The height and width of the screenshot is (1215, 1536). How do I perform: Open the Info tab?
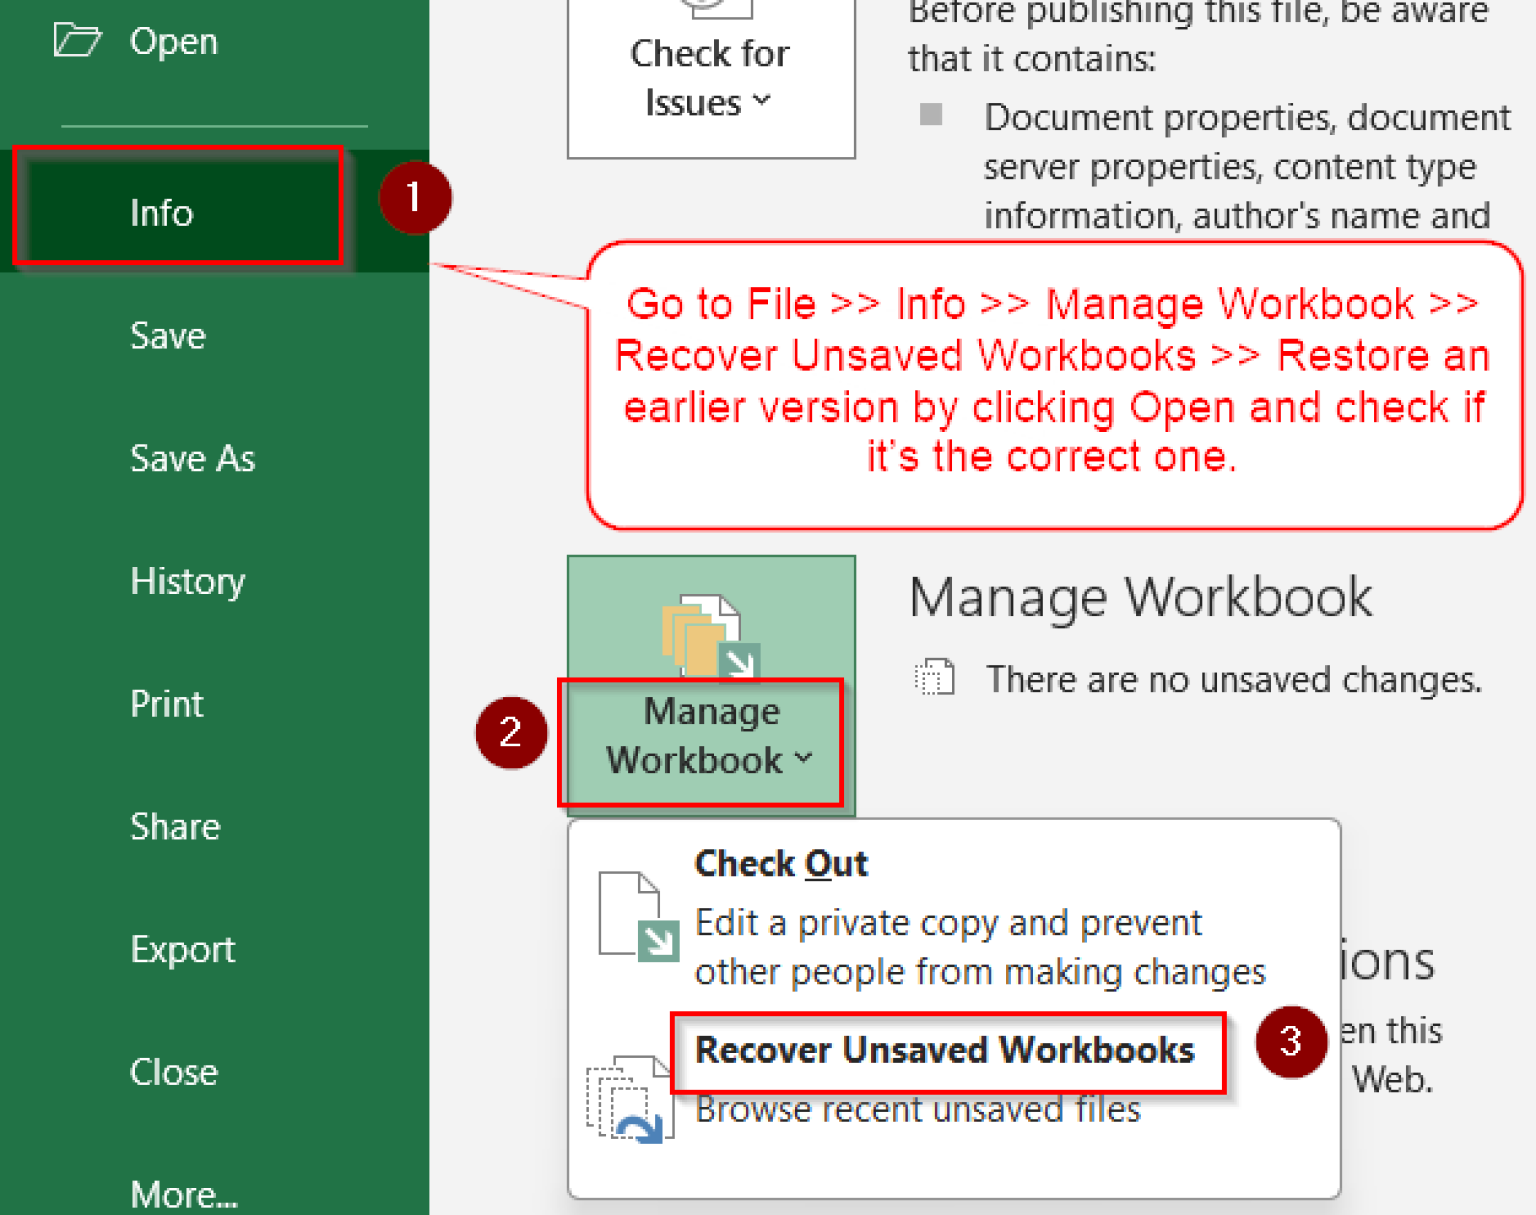tap(162, 212)
